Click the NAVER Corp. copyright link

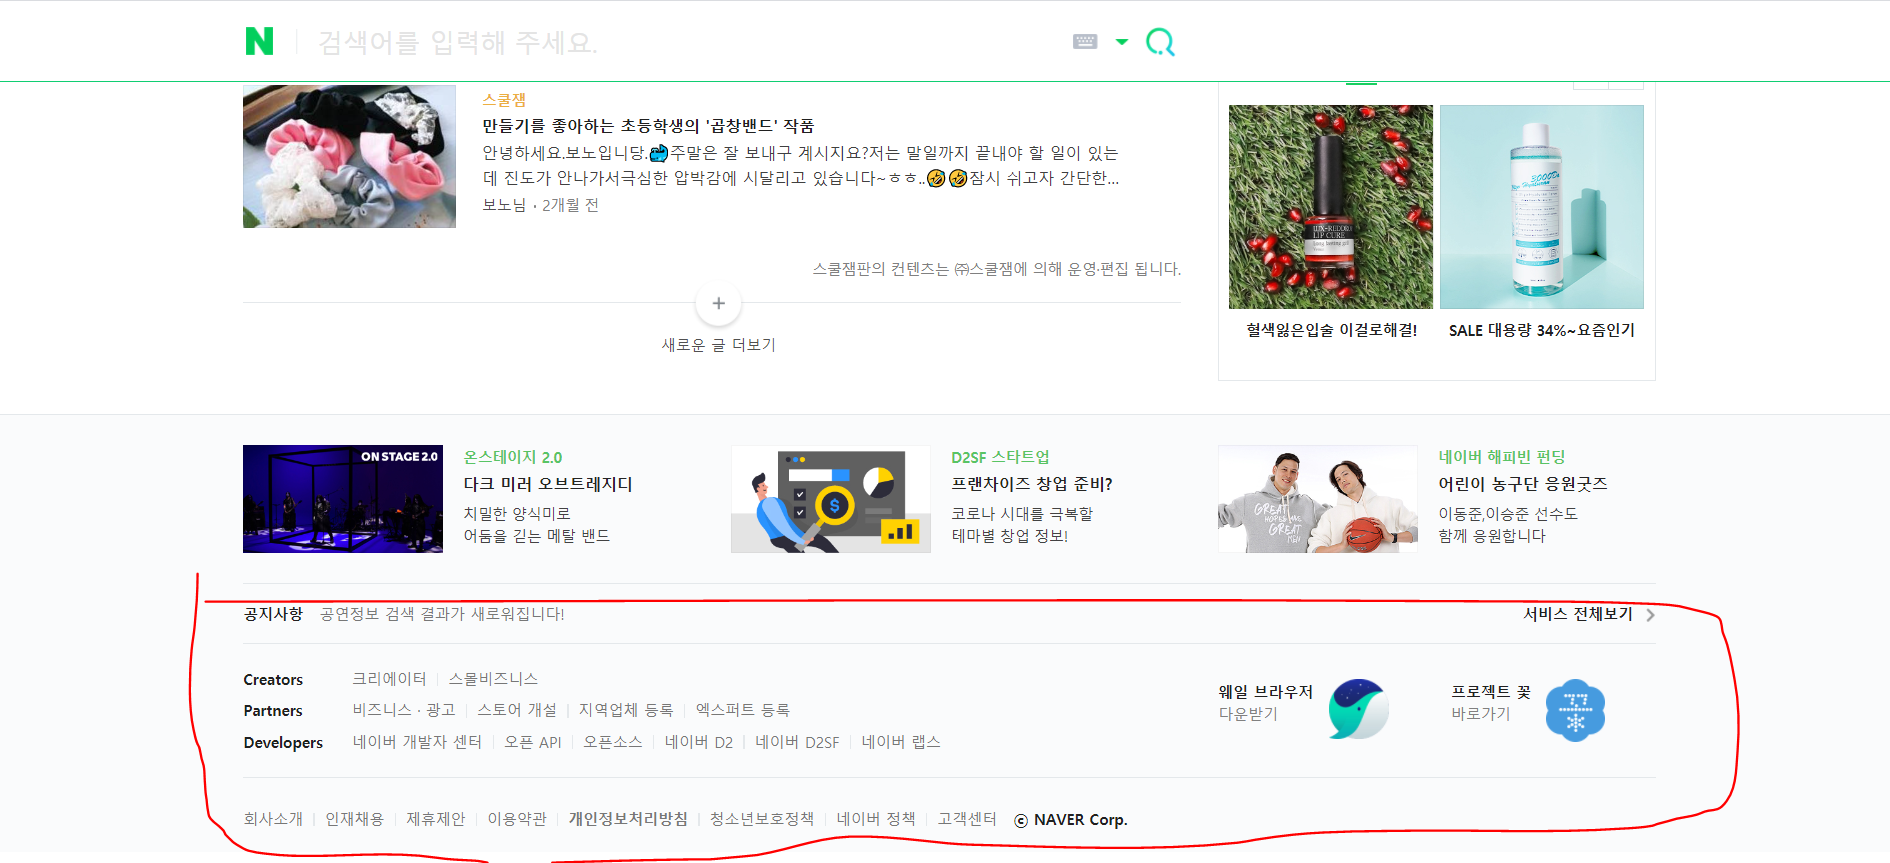(x=1071, y=820)
